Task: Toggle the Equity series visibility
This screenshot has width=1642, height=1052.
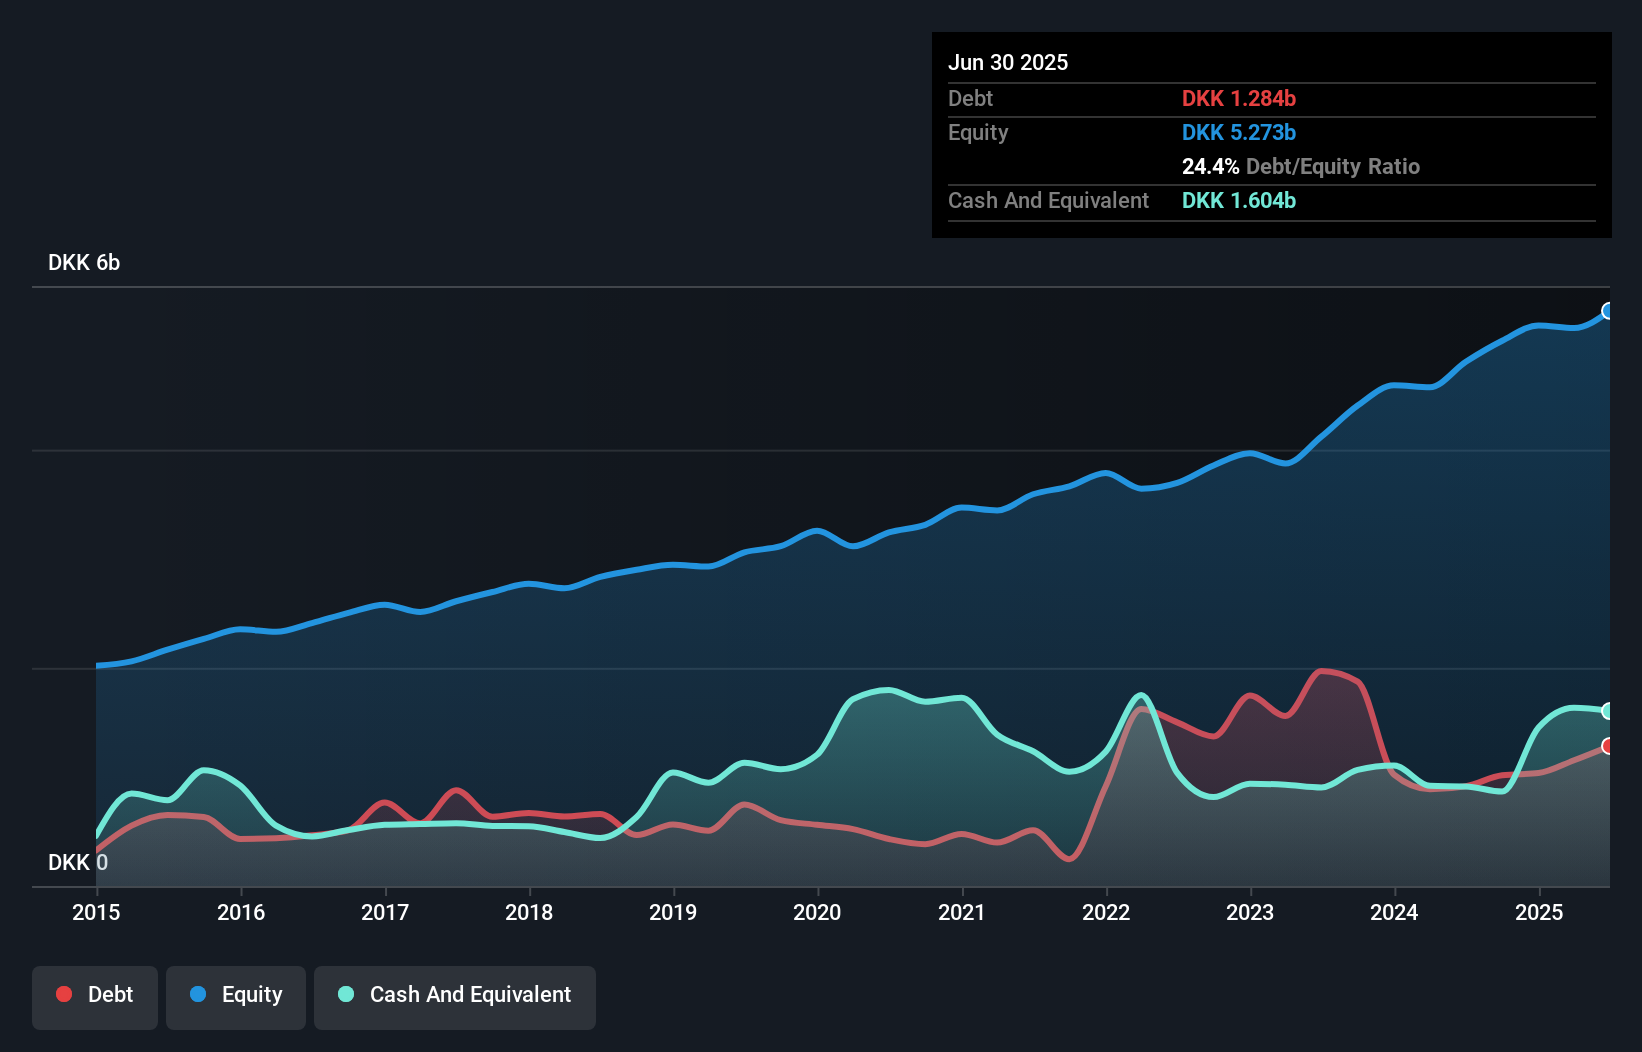Action: 235,995
